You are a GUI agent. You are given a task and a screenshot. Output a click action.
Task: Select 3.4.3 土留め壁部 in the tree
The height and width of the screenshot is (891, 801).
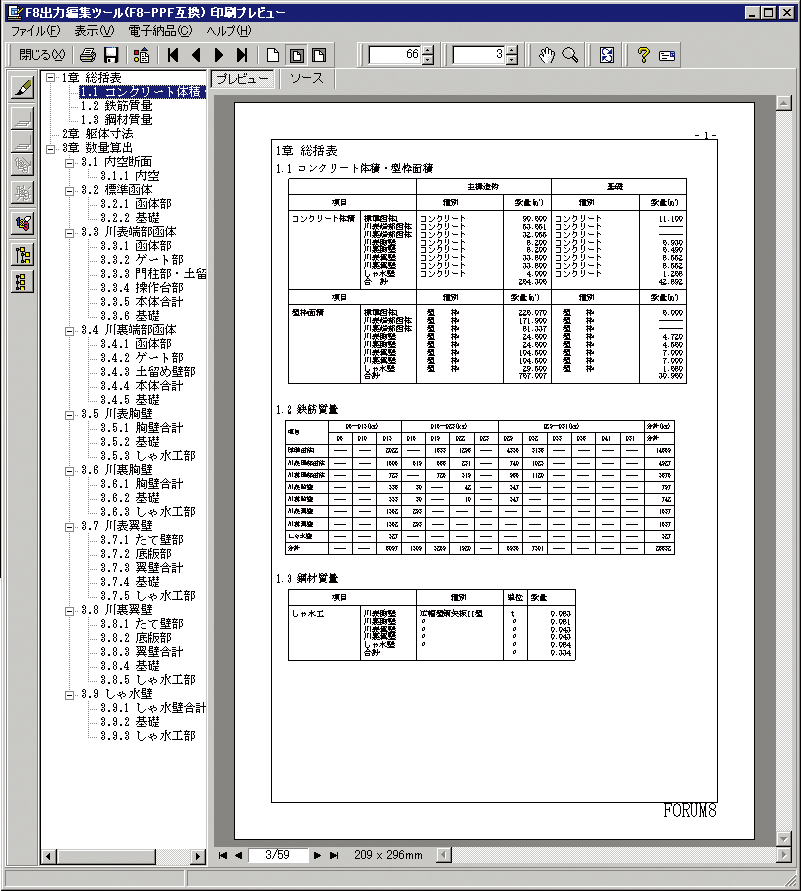point(148,372)
